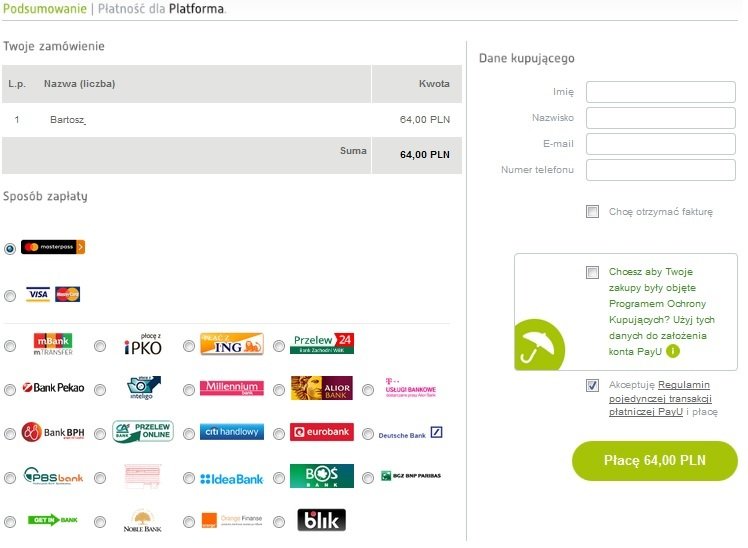Click the ING bank logo
The image size is (748, 548).
231,344
